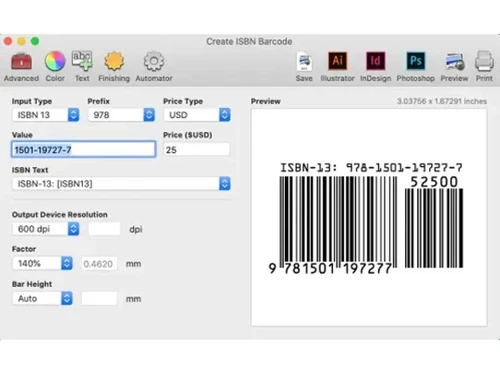Open the Advanced toolbox settings
The height and width of the screenshot is (375, 500).
click(x=21, y=67)
